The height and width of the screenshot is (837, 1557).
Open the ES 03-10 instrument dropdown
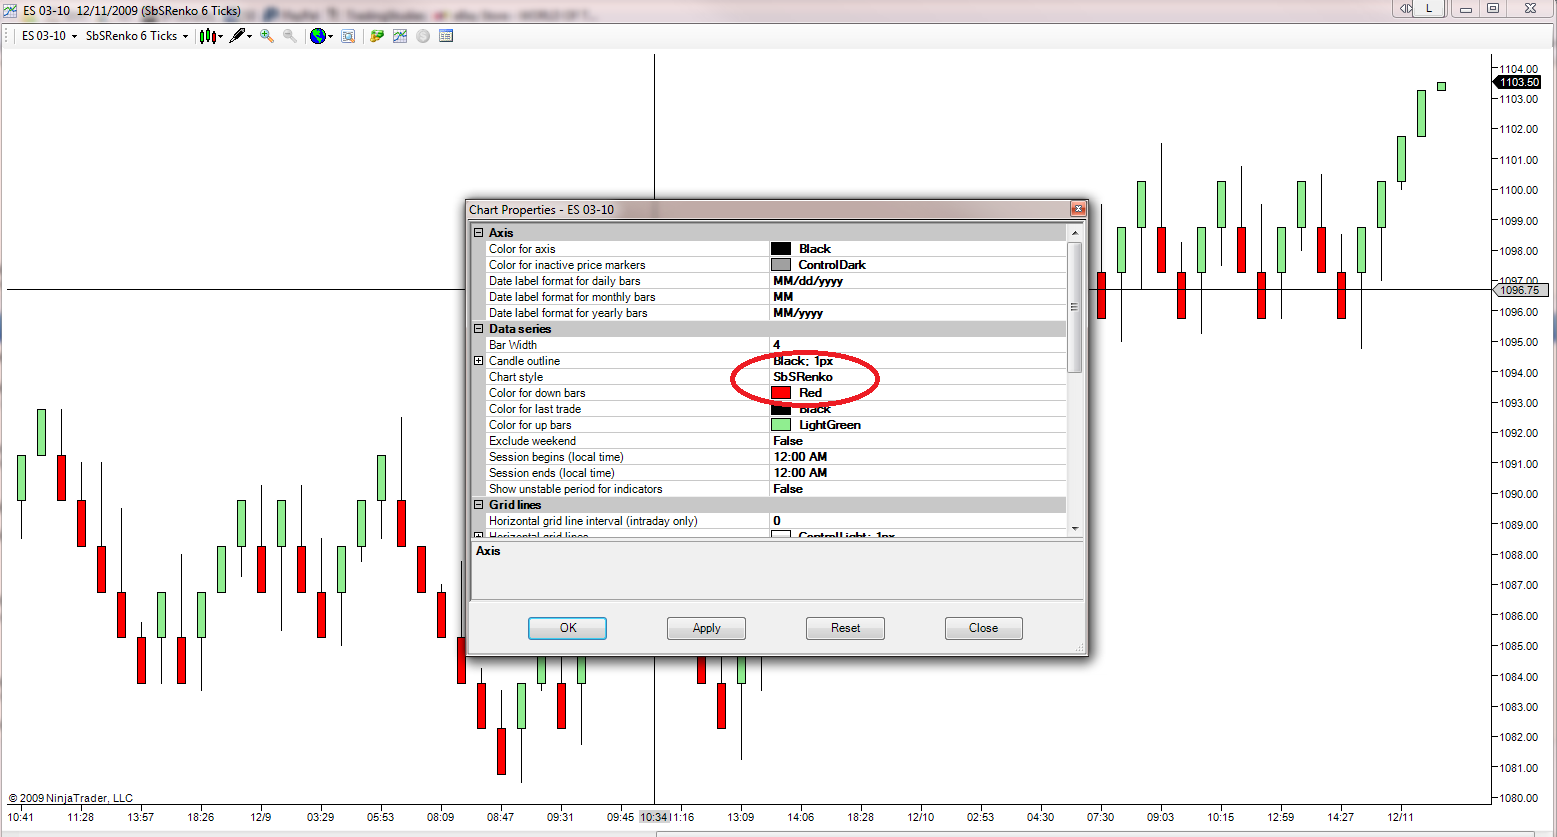point(49,36)
